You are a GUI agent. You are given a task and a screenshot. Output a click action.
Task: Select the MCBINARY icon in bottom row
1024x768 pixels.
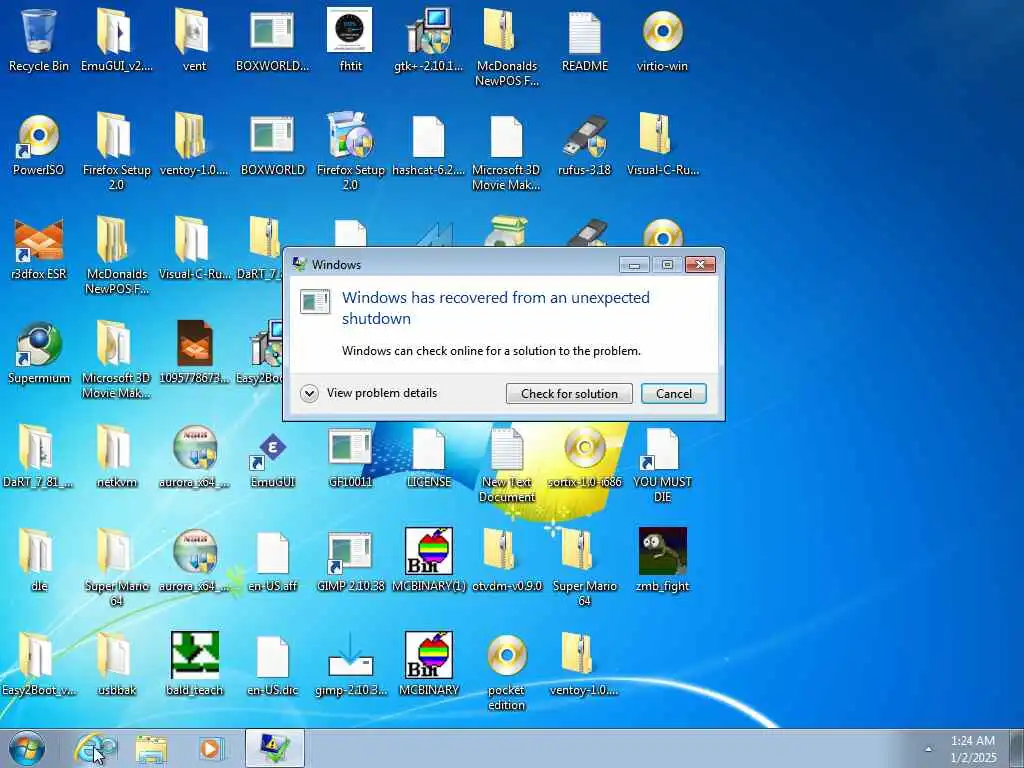click(x=428, y=656)
